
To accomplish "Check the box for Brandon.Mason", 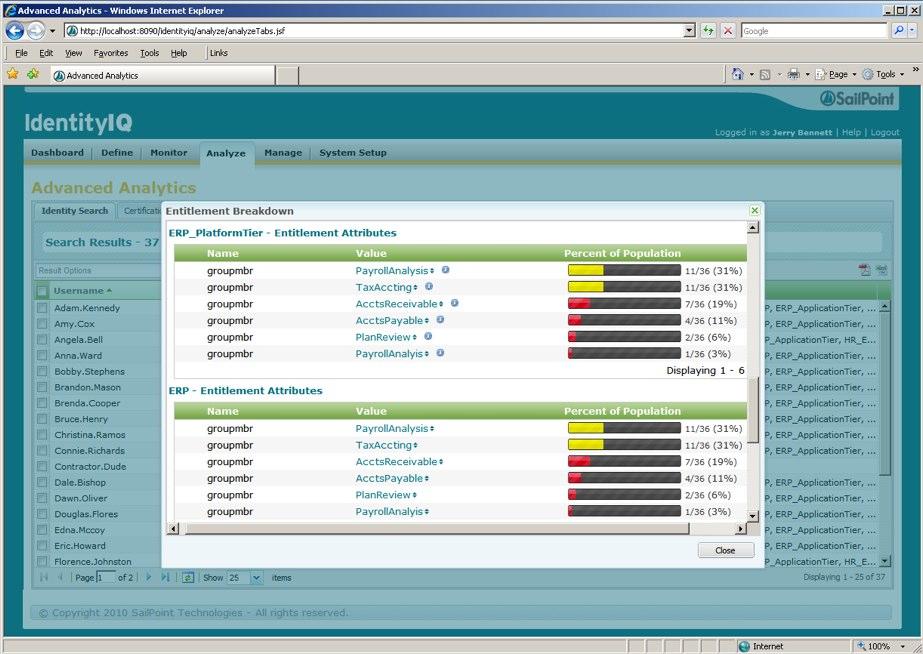I will point(42,387).
